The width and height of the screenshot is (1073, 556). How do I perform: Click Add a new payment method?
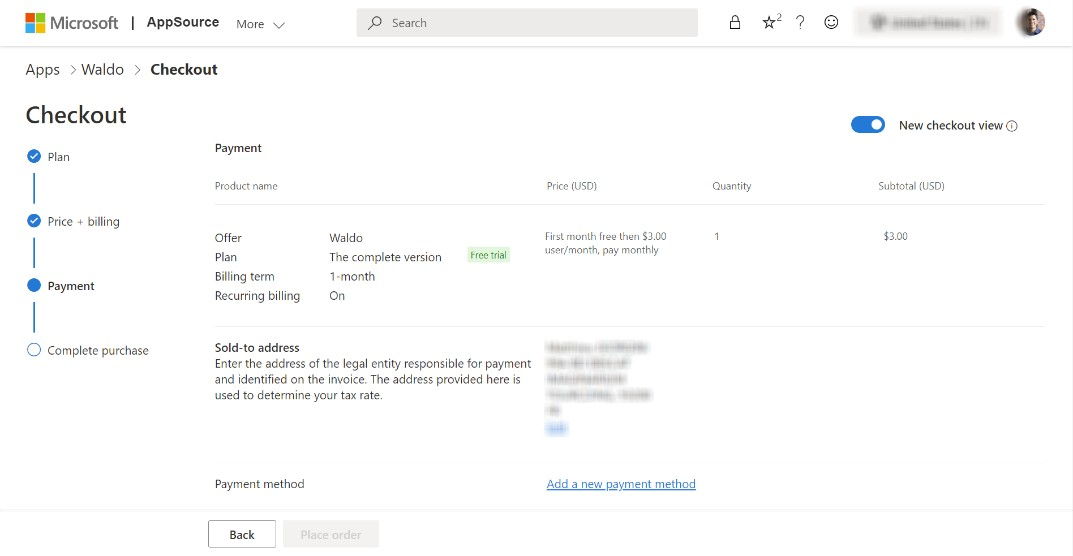tap(621, 484)
